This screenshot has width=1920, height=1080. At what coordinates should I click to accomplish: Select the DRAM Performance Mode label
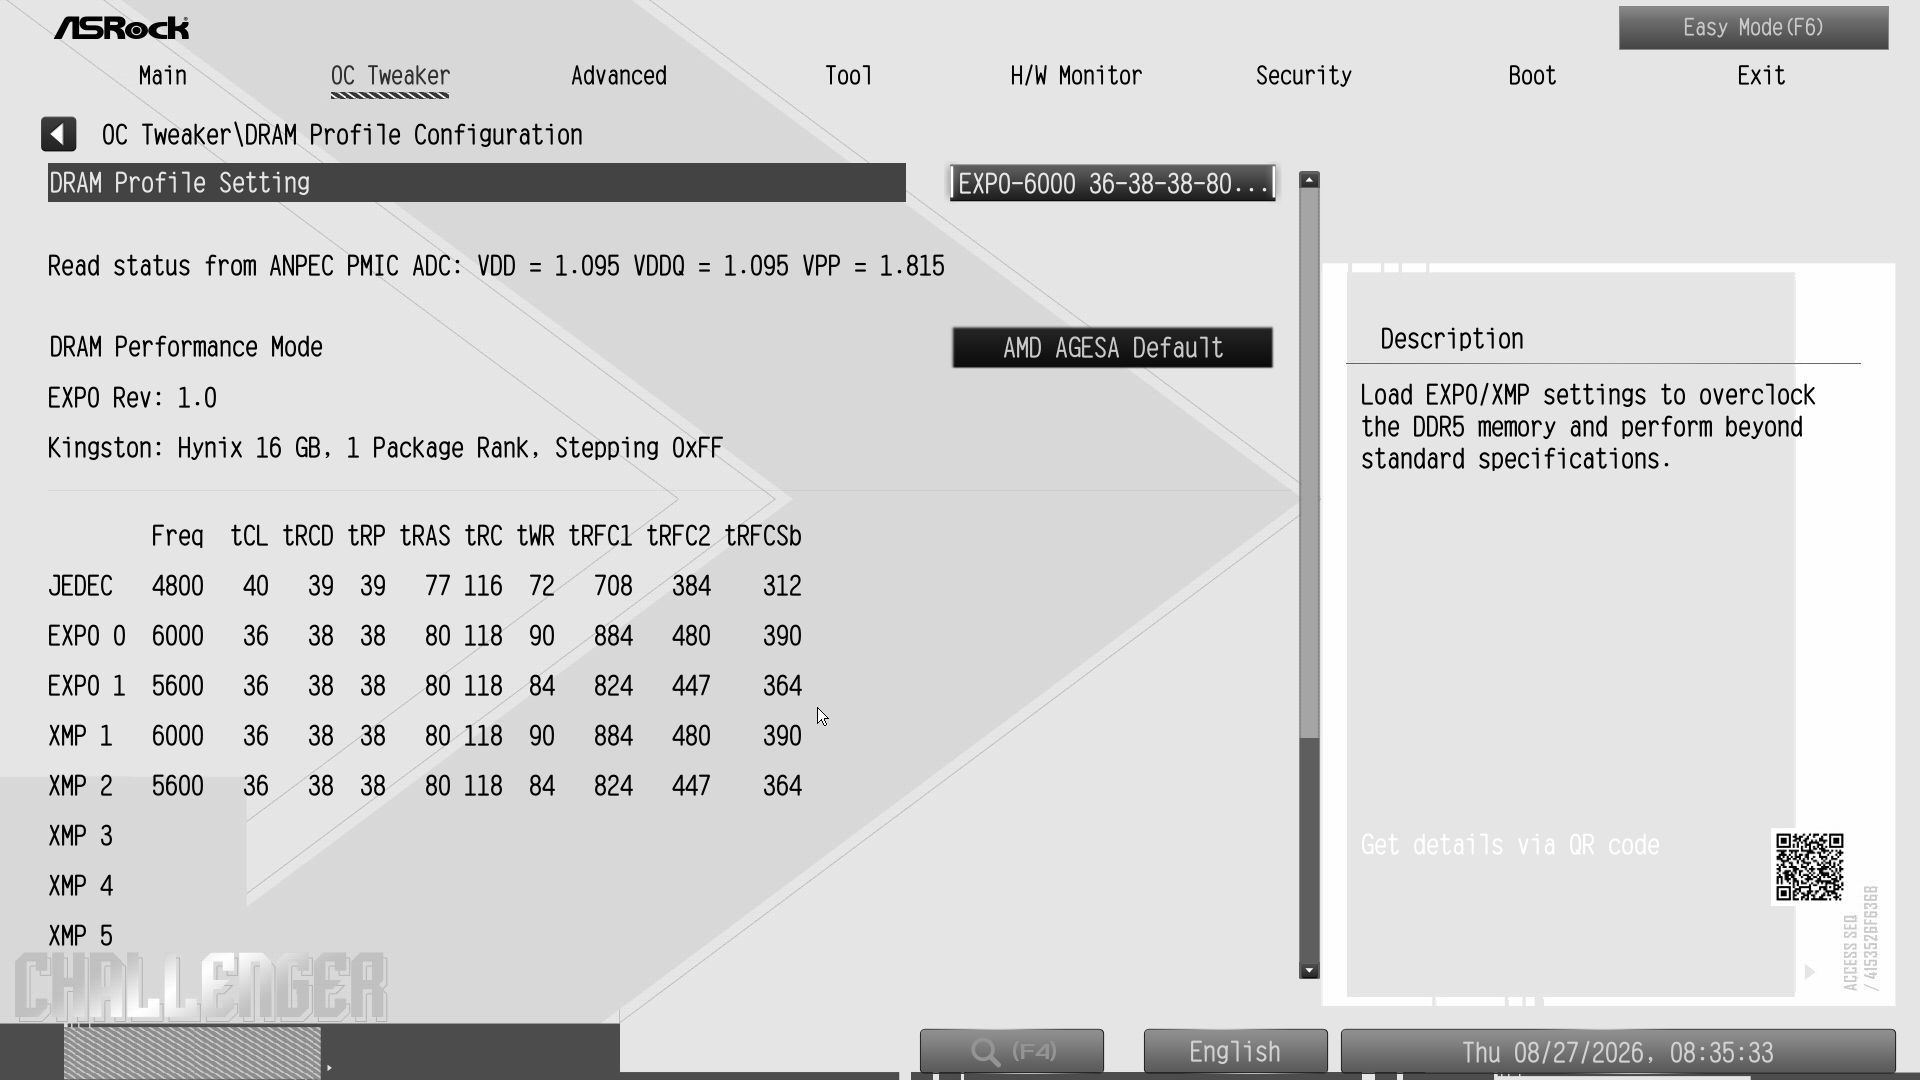pos(186,347)
